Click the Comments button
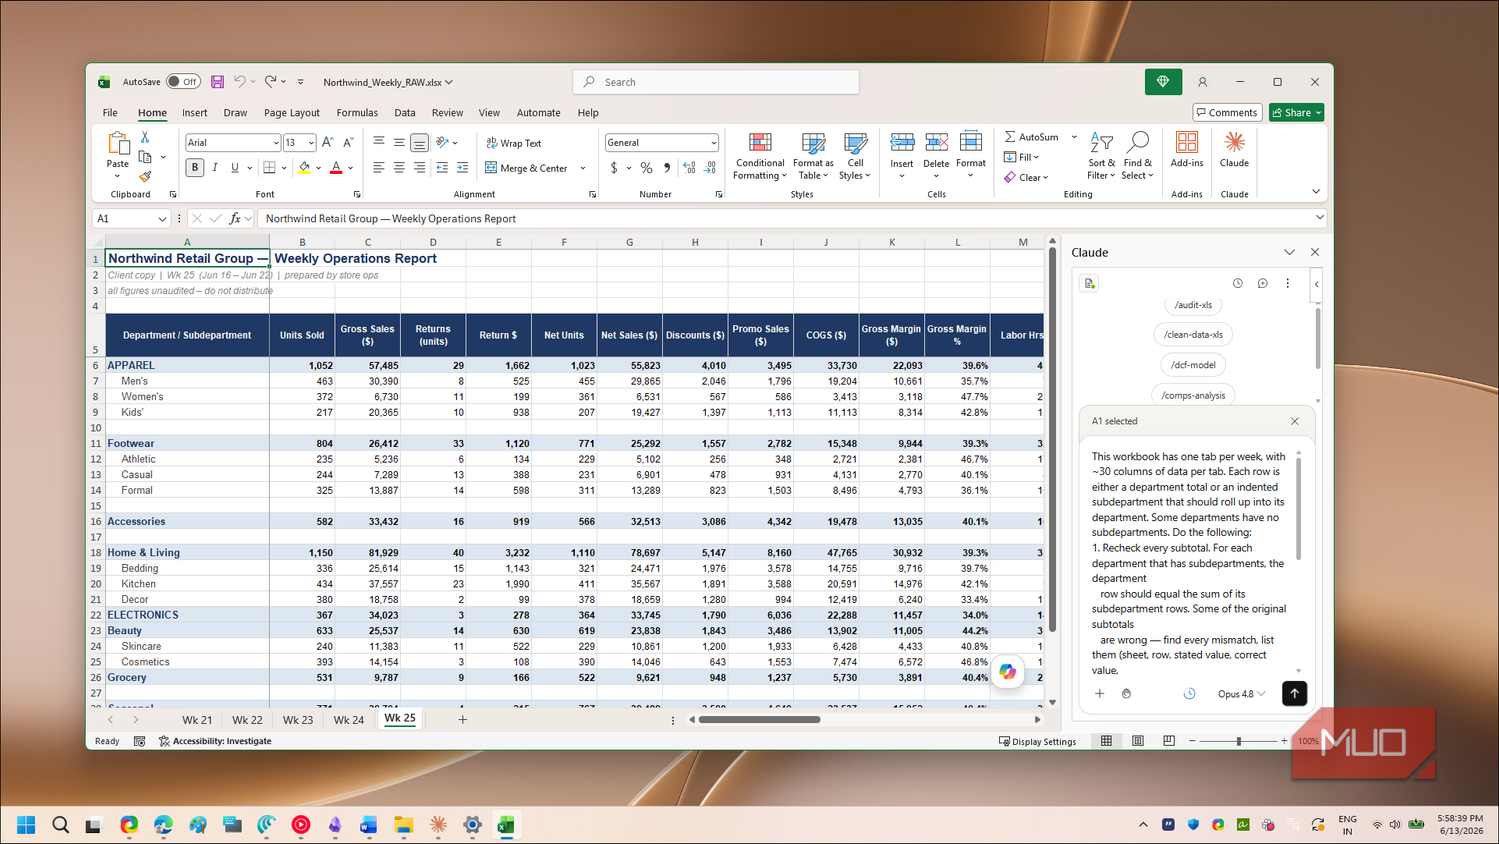 point(1227,113)
